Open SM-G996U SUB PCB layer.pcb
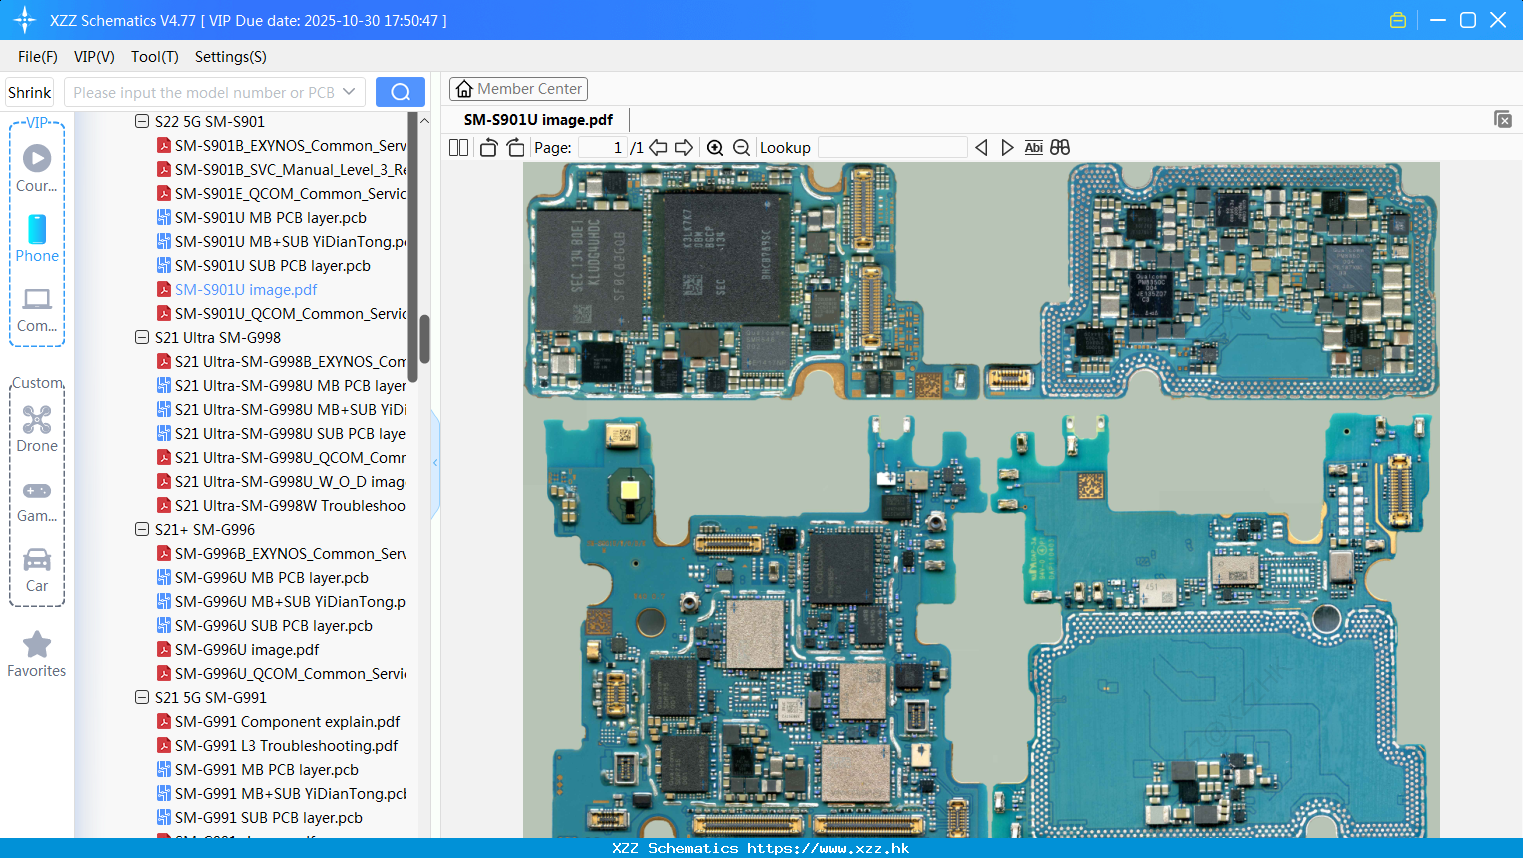This screenshot has height=858, width=1523. coord(273,625)
